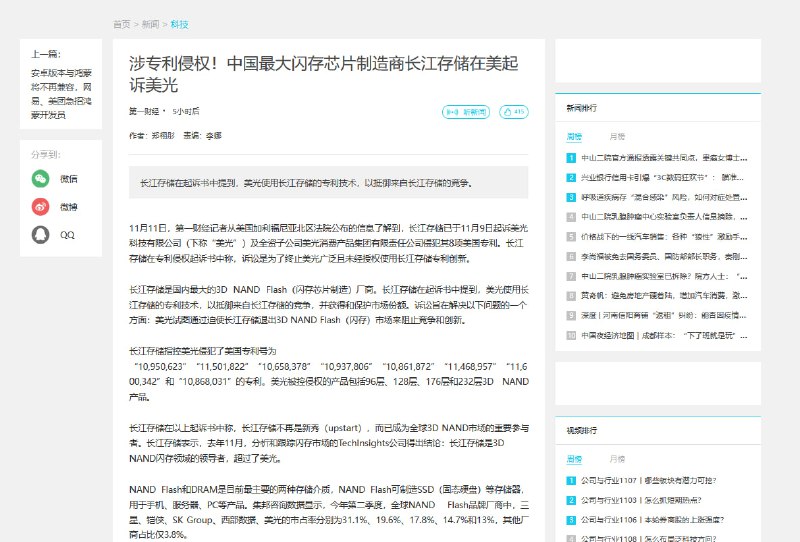800x542 pixels.
Task: Share the article via the QQ icon
Action: tap(40, 235)
